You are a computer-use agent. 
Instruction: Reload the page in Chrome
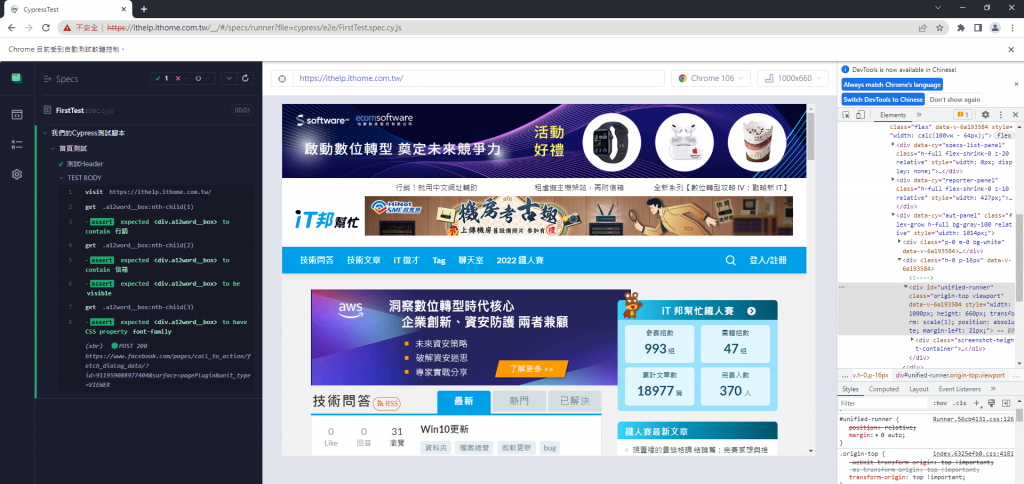point(46,27)
